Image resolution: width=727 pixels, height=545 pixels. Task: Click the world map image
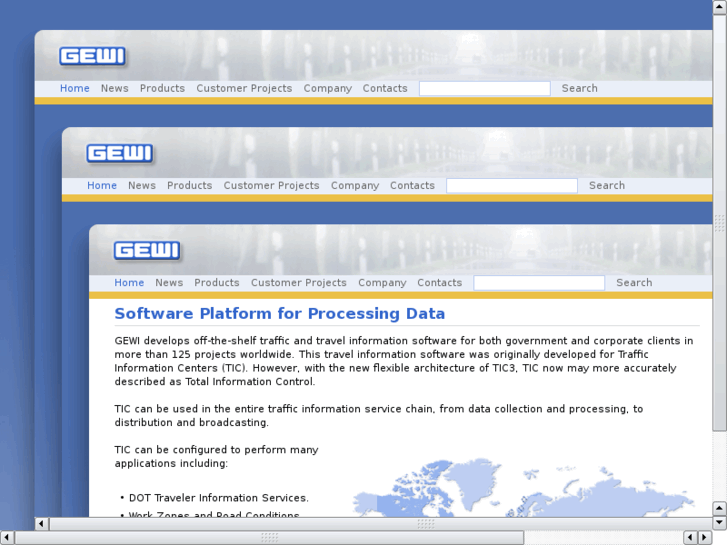pos(524,487)
